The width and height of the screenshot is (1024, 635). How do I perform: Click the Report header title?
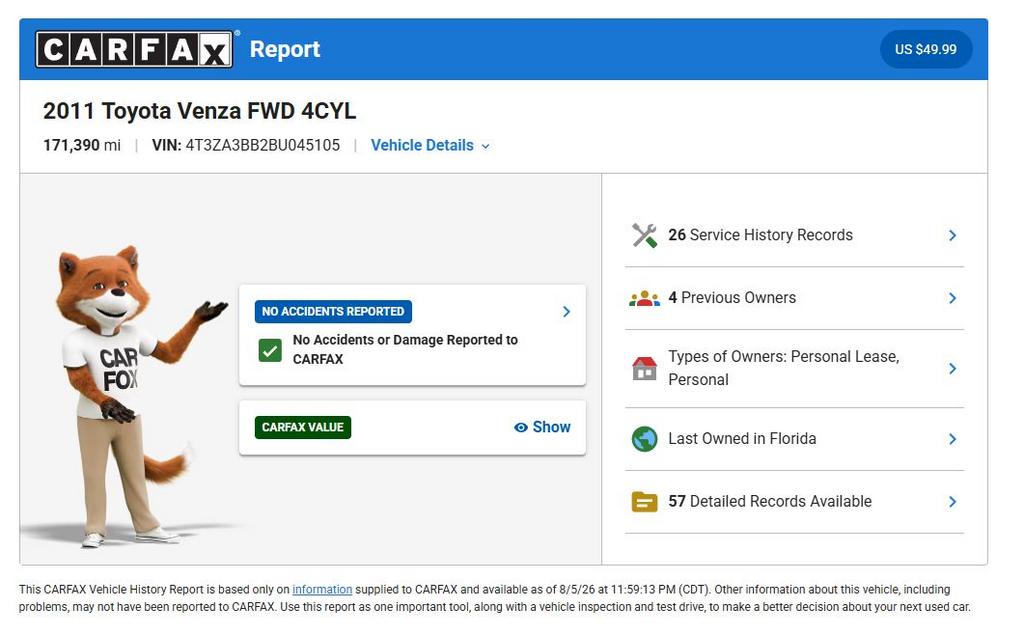285,49
